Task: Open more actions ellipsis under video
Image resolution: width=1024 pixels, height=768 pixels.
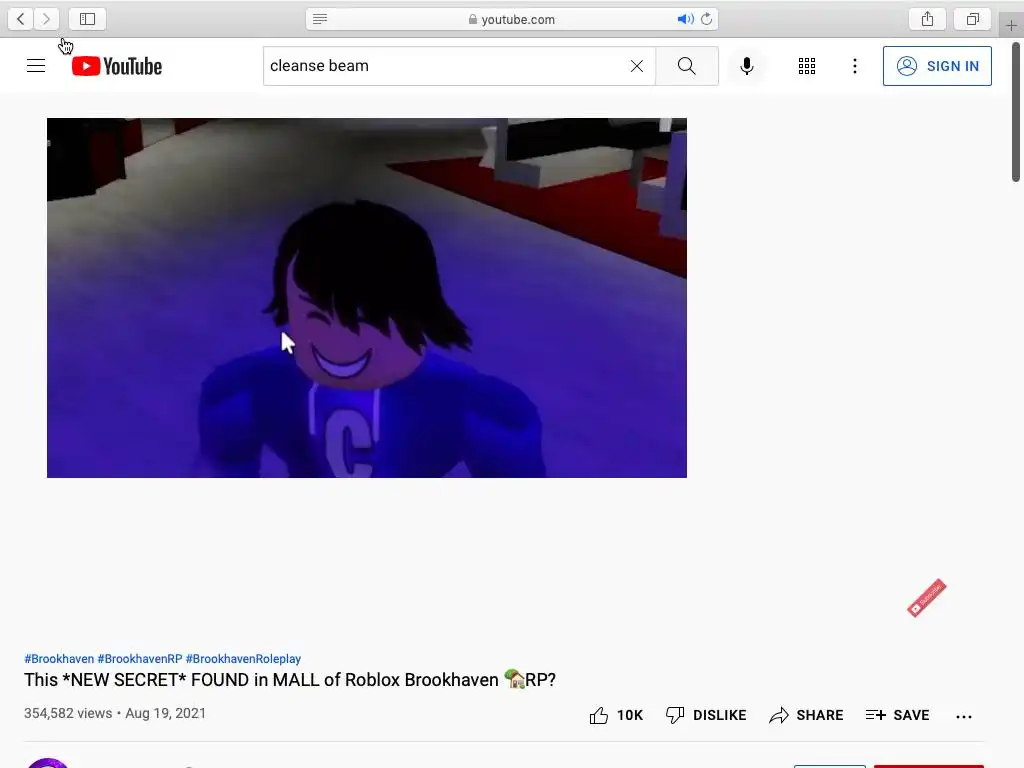Action: point(964,716)
